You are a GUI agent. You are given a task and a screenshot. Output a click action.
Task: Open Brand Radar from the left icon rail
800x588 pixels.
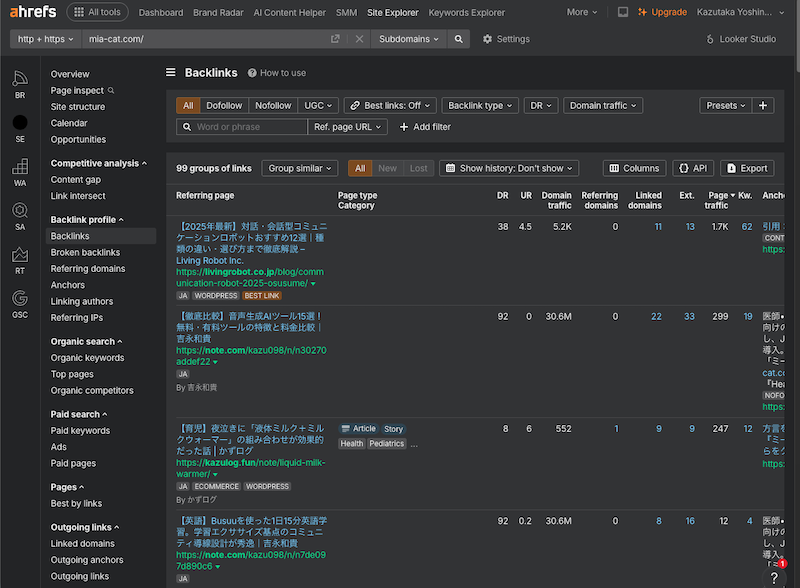(x=20, y=80)
